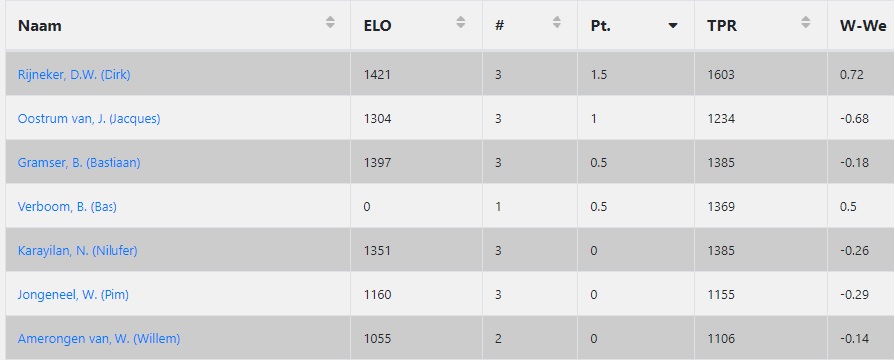Open Amerongen van, W. (Willem) link
Screen dimensions: 895x361
(x=99, y=339)
